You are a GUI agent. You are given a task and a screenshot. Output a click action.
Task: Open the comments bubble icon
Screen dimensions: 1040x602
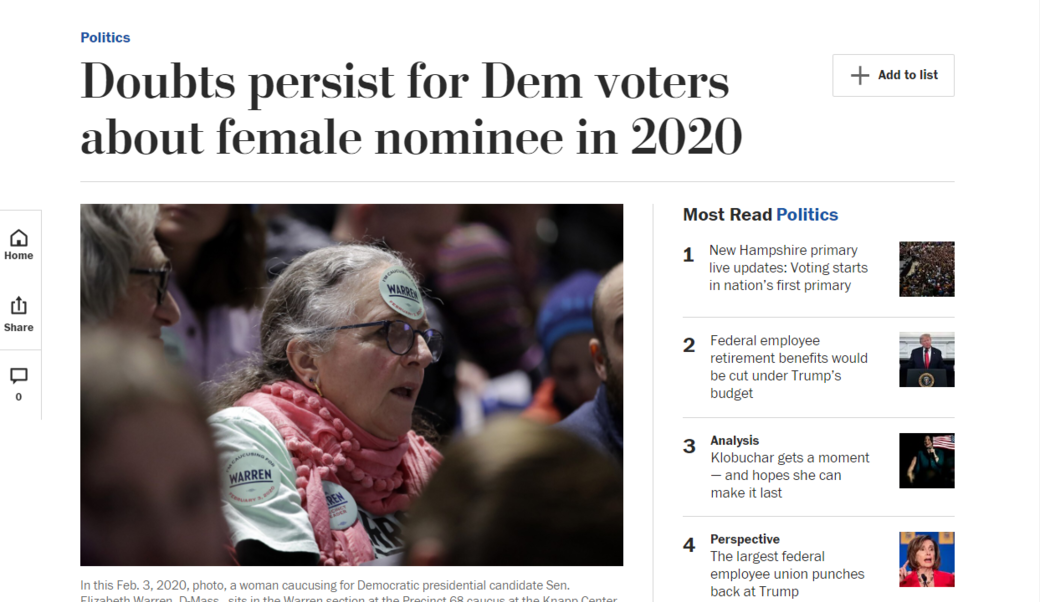(x=18, y=376)
